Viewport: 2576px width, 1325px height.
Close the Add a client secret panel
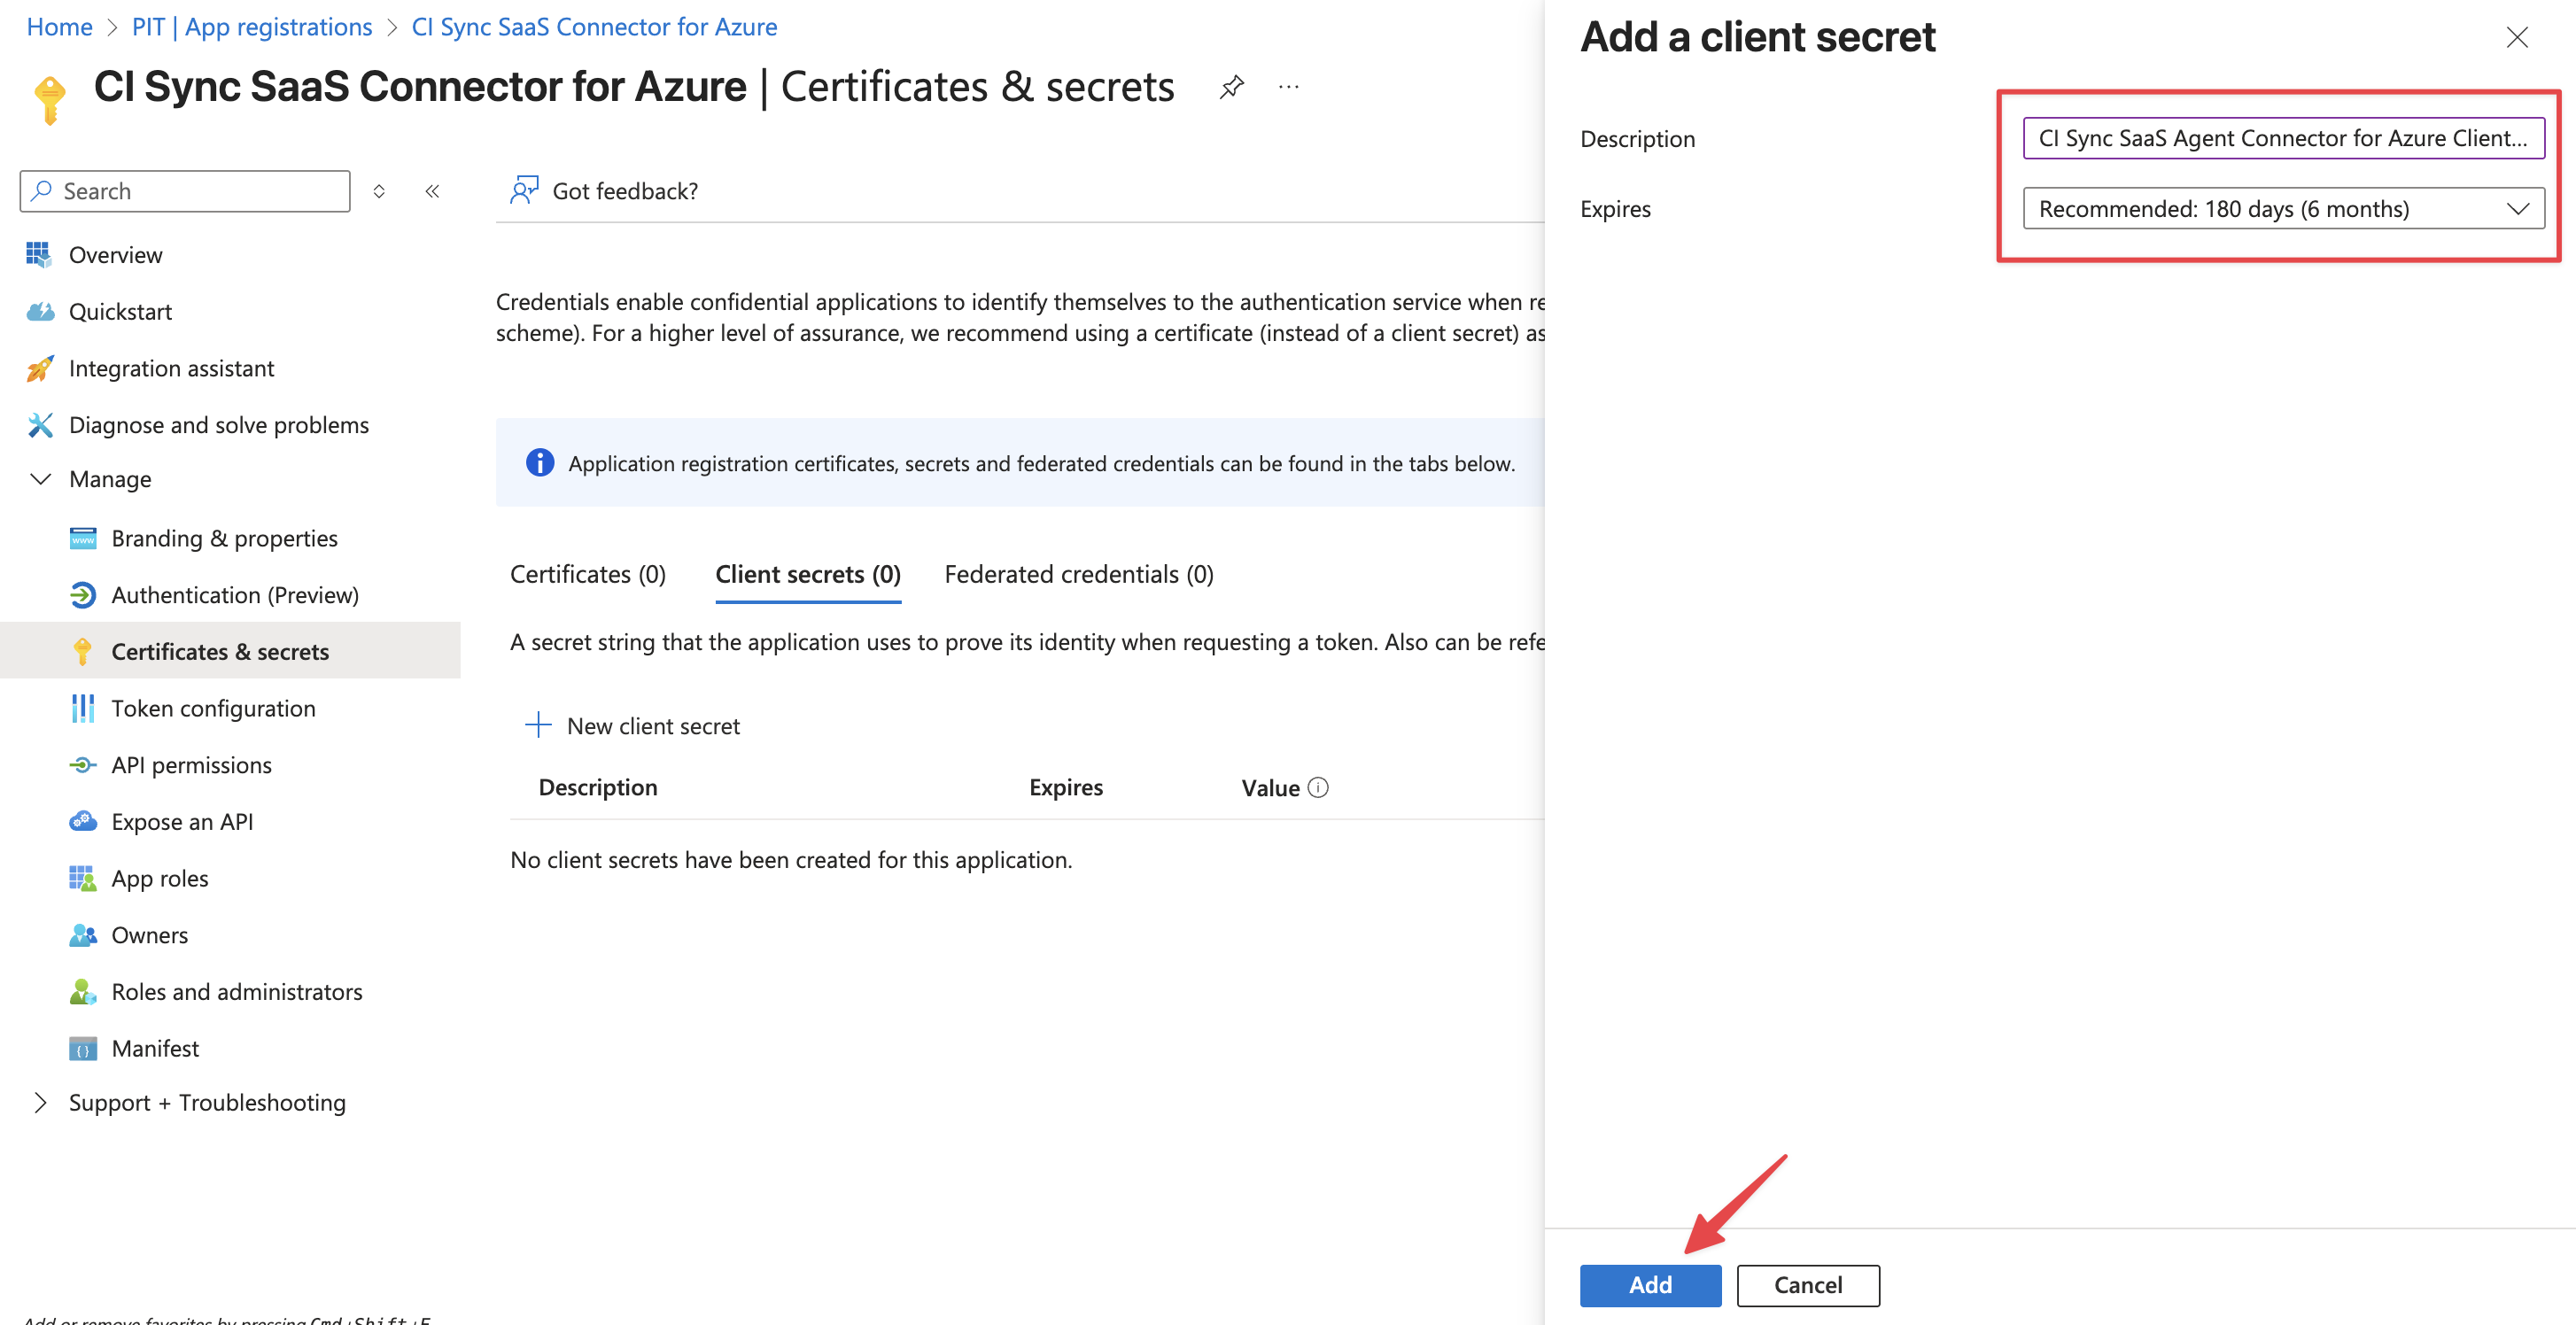[x=2516, y=37]
